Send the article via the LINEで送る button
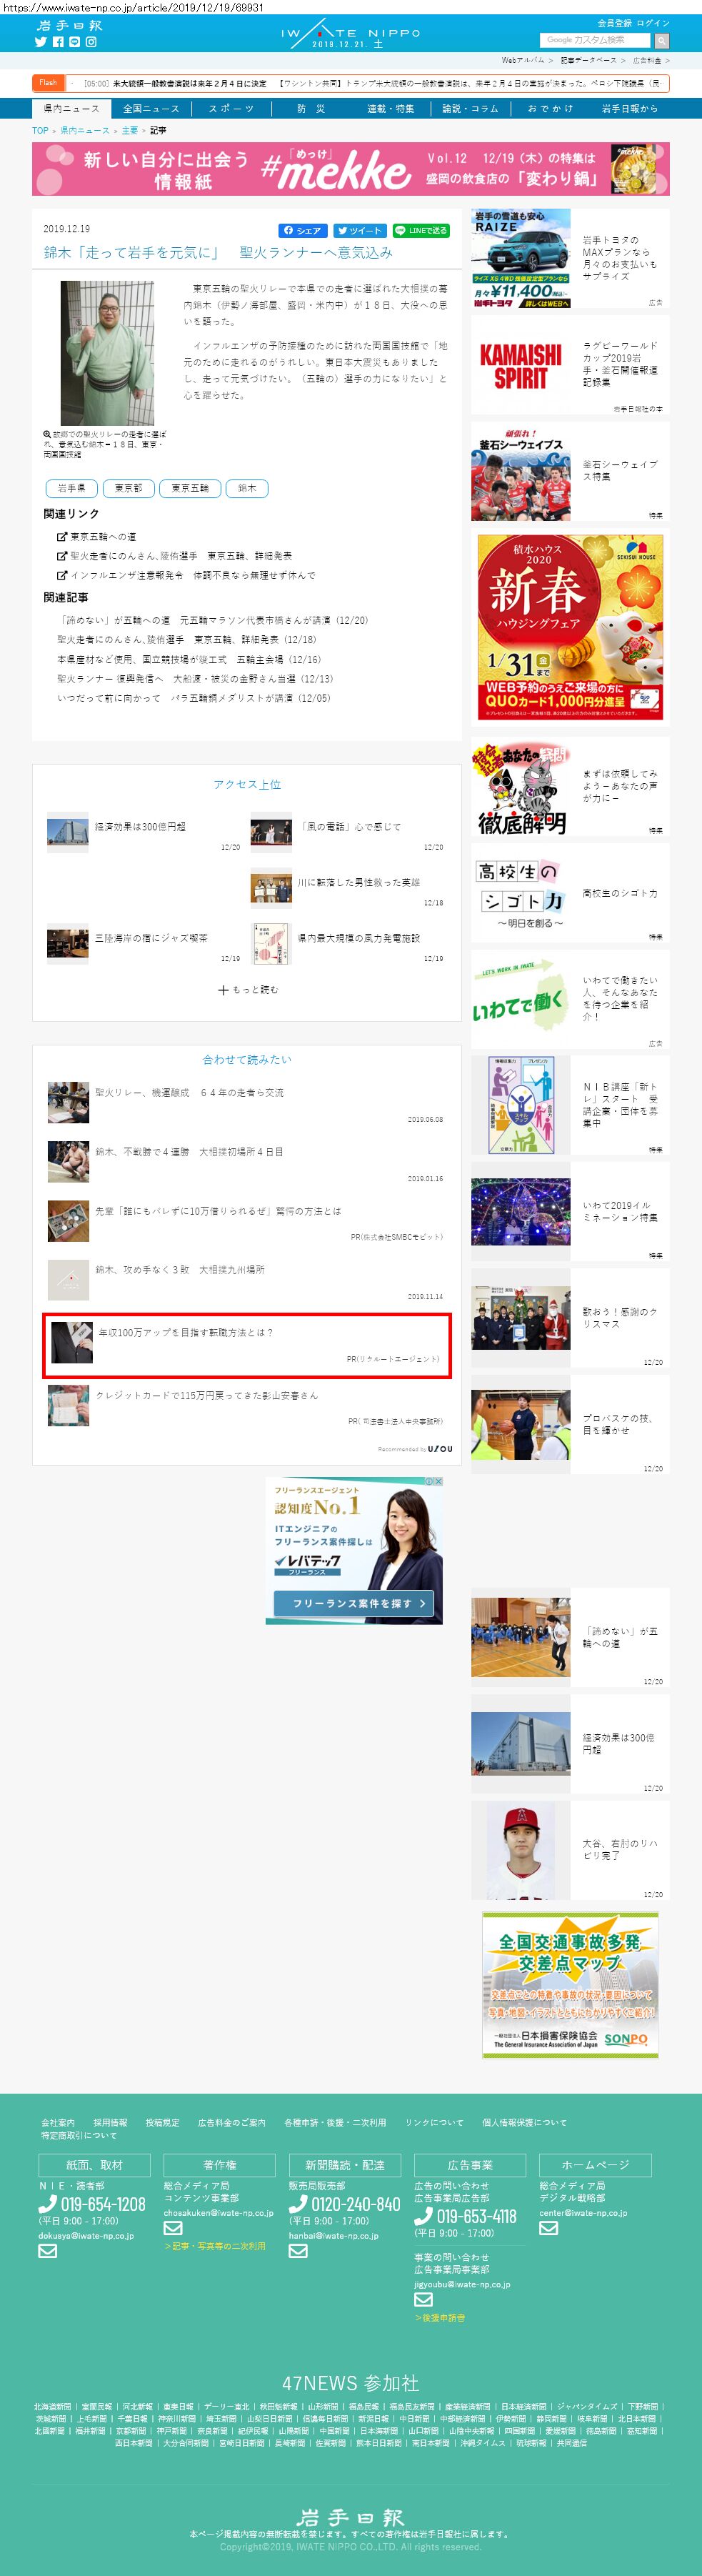The height and width of the screenshot is (2576, 702). click(x=421, y=230)
